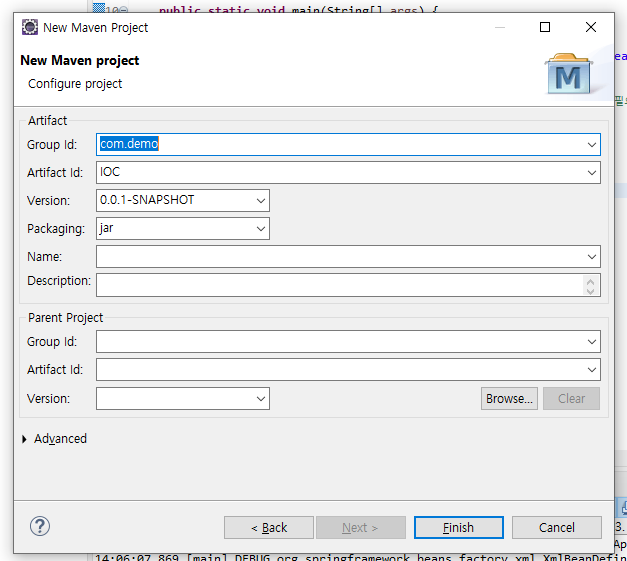Click the disabled Clear button
Screen dimensions: 627x561
(571, 398)
